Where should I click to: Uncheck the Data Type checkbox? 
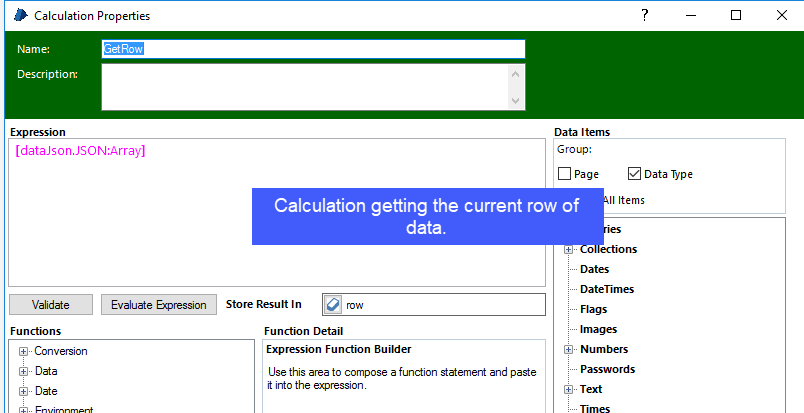635,174
